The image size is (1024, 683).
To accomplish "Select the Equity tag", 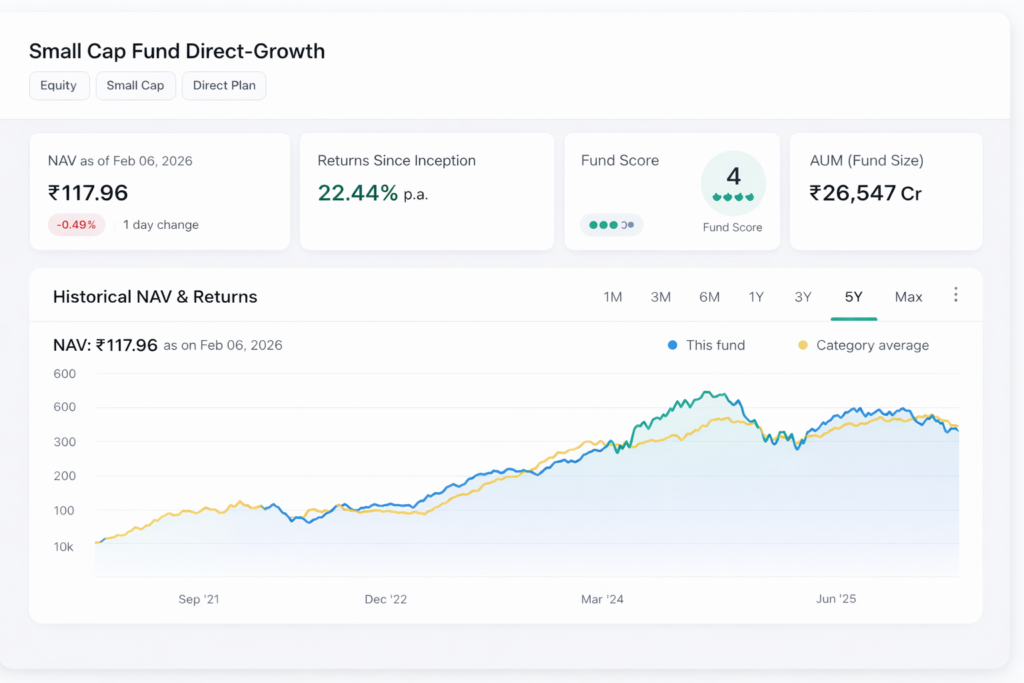I will point(59,86).
